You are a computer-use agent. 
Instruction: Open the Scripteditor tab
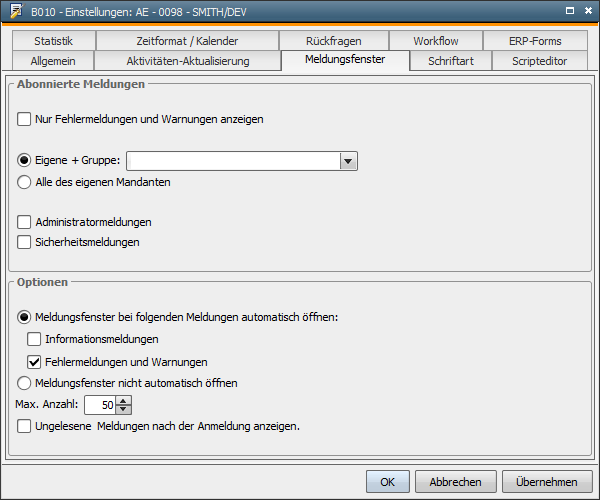pos(540,61)
